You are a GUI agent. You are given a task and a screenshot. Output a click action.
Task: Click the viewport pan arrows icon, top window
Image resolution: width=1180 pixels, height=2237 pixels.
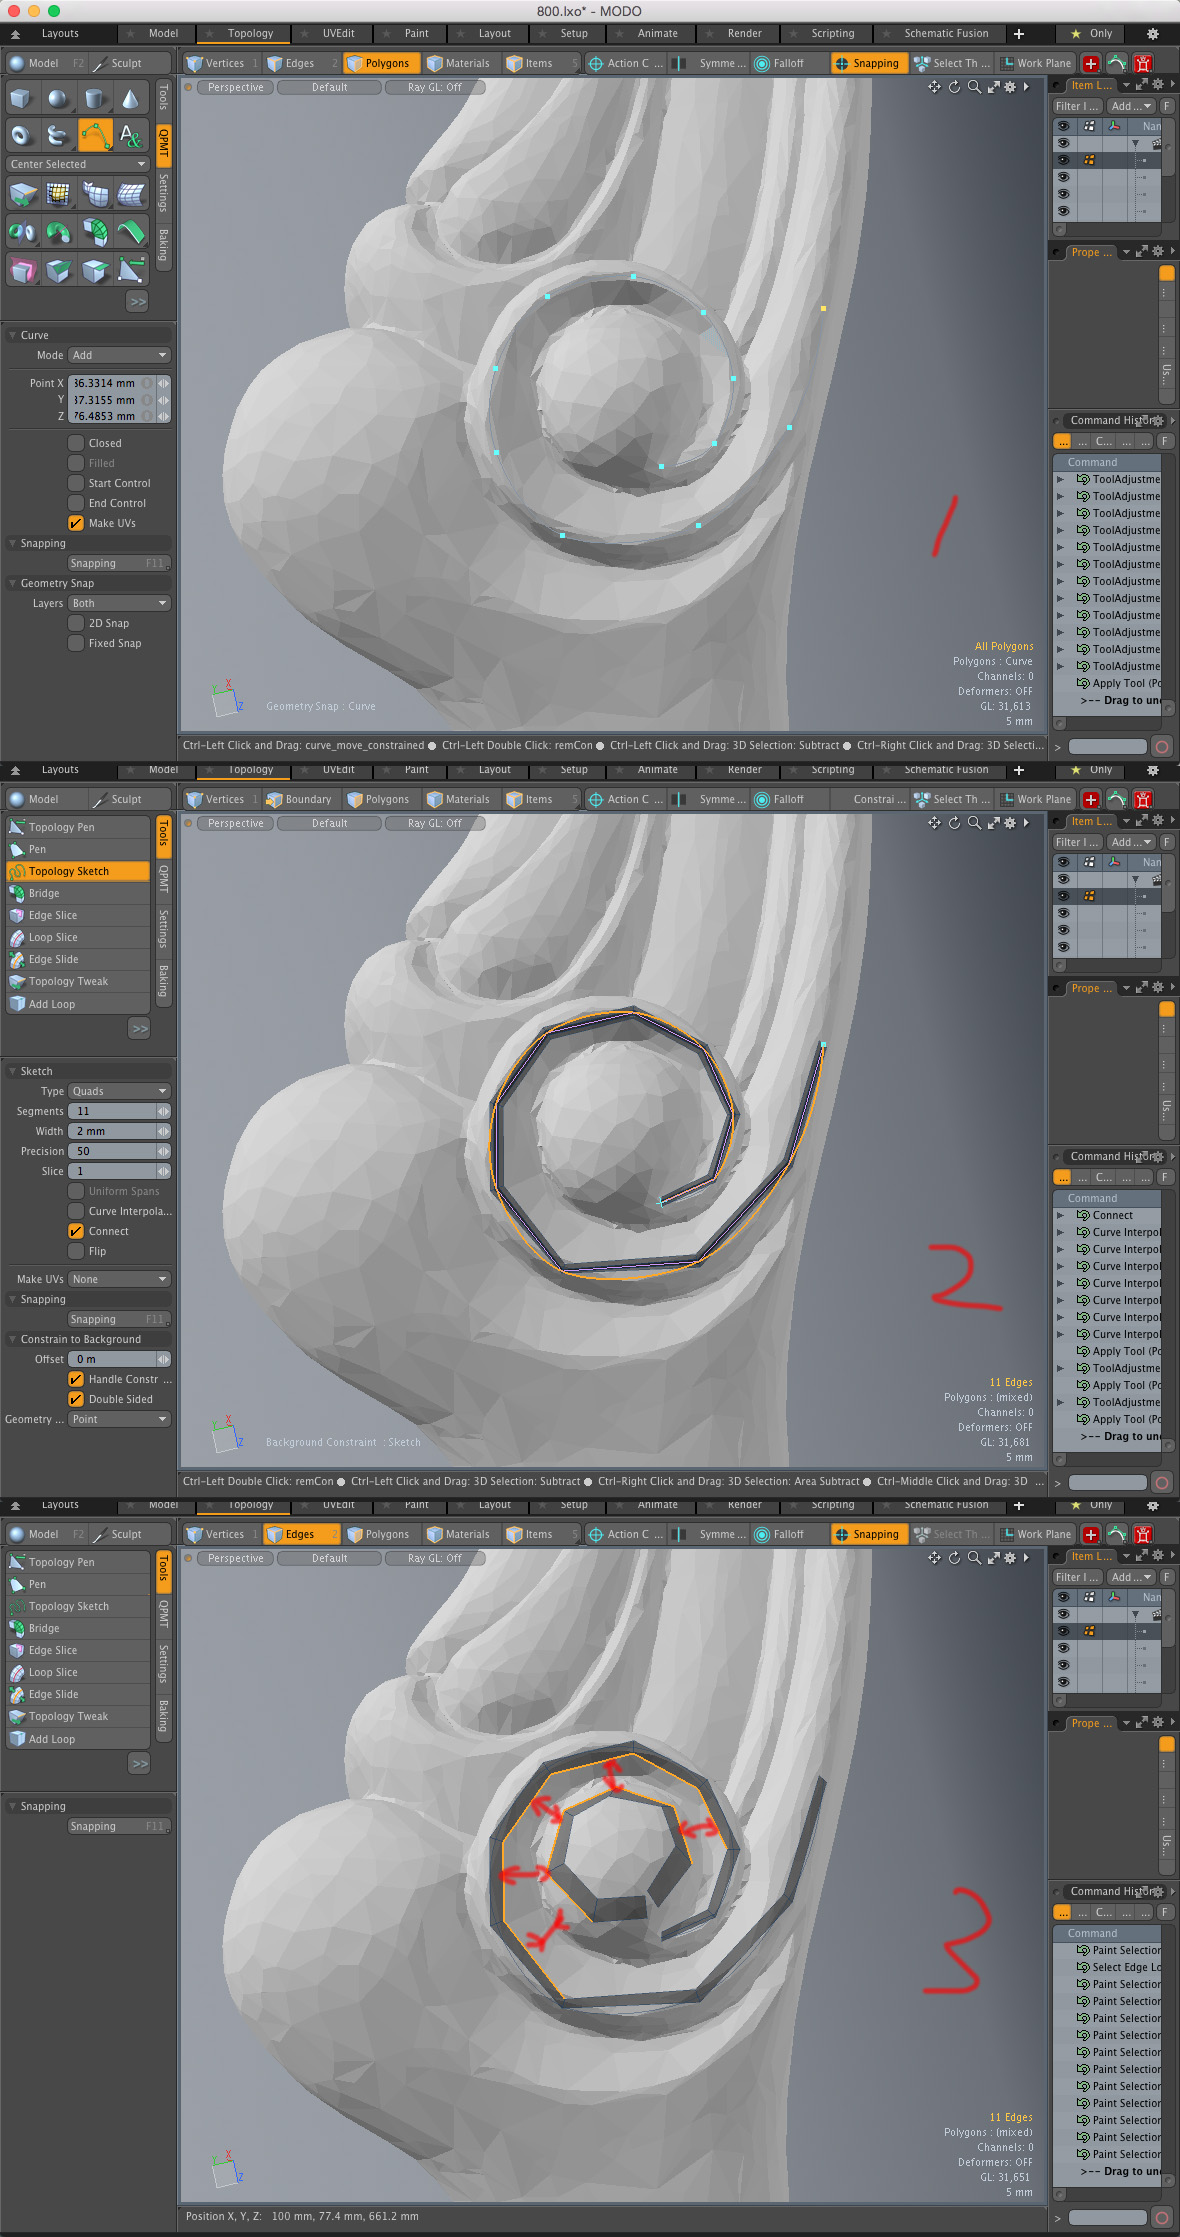934,87
